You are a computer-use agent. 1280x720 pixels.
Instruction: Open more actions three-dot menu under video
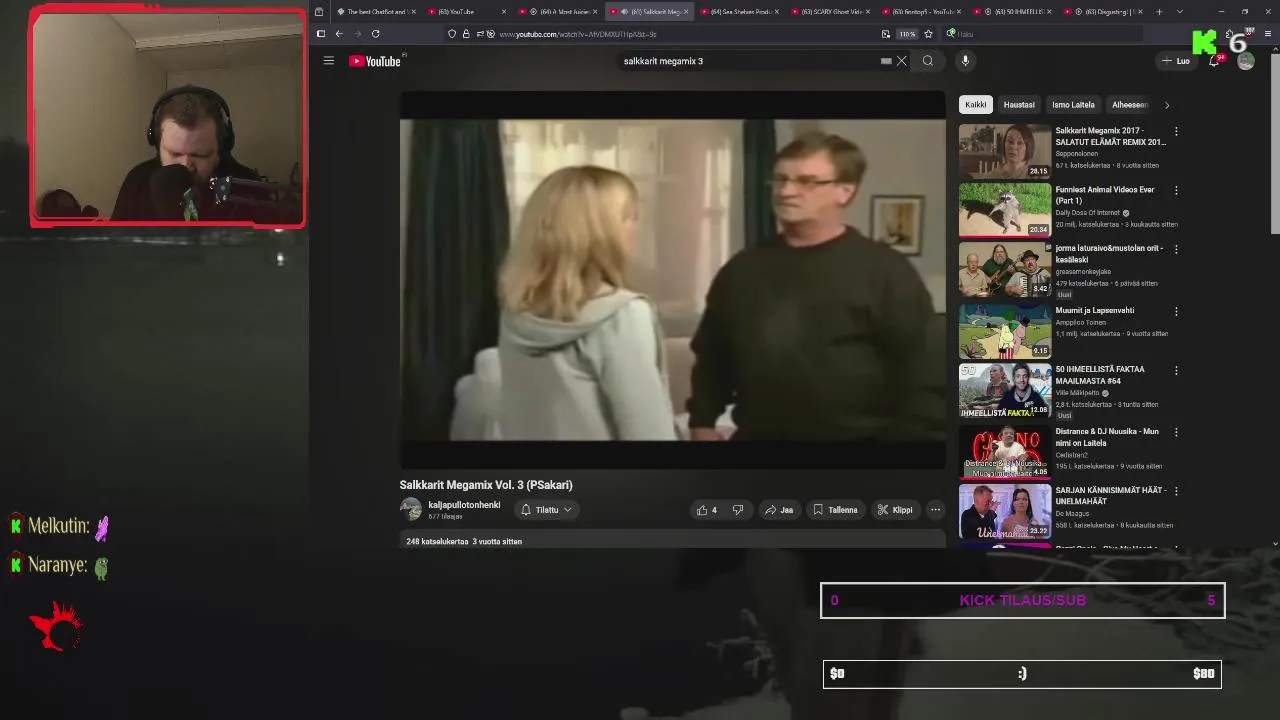point(935,510)
